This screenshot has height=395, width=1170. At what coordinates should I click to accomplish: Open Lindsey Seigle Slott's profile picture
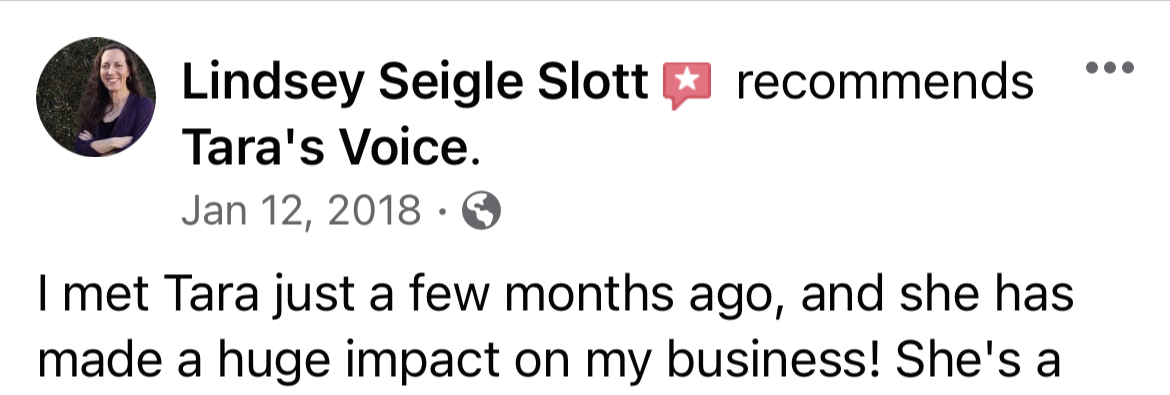click(96, 97)
